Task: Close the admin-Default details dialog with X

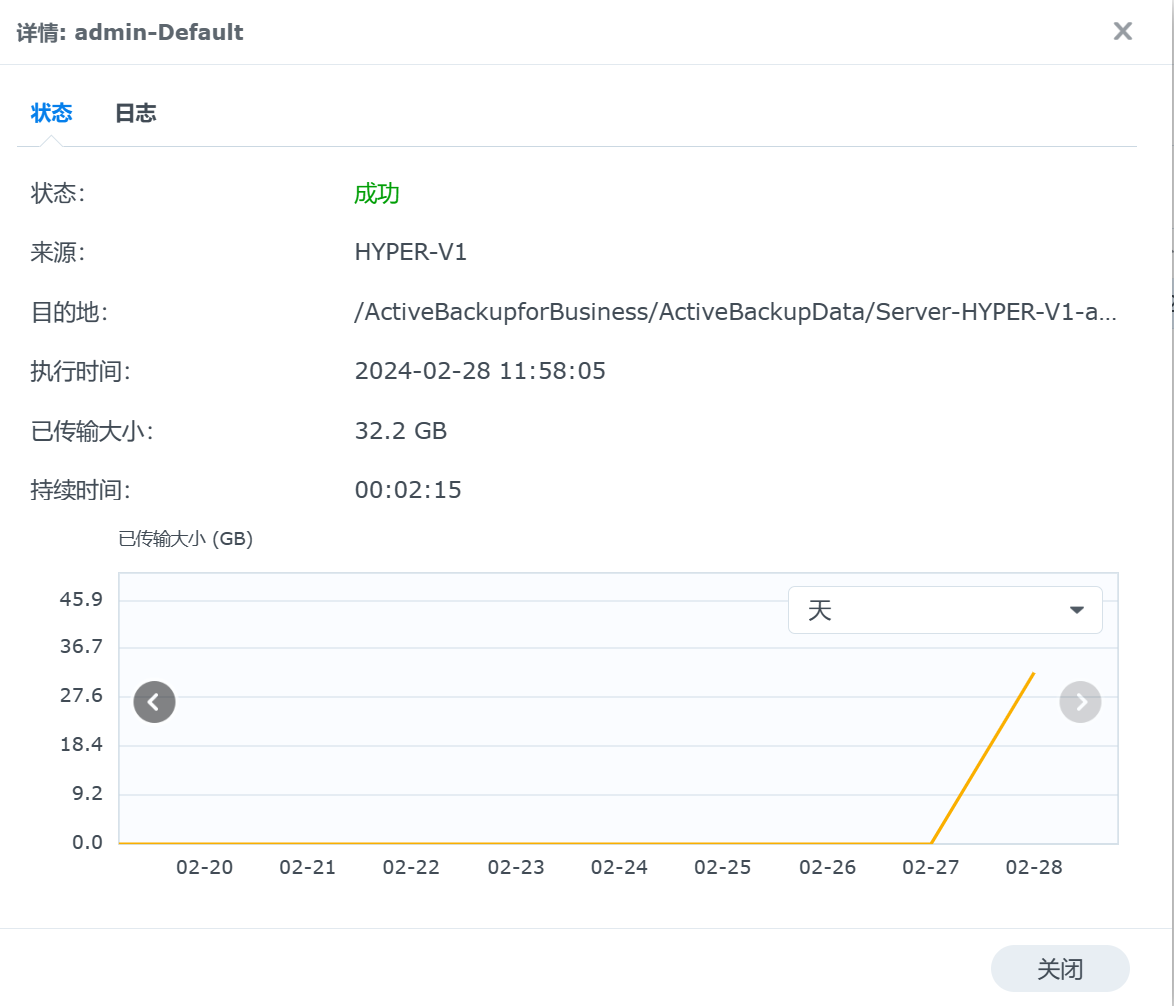Action: click(x=1122, y=31)
